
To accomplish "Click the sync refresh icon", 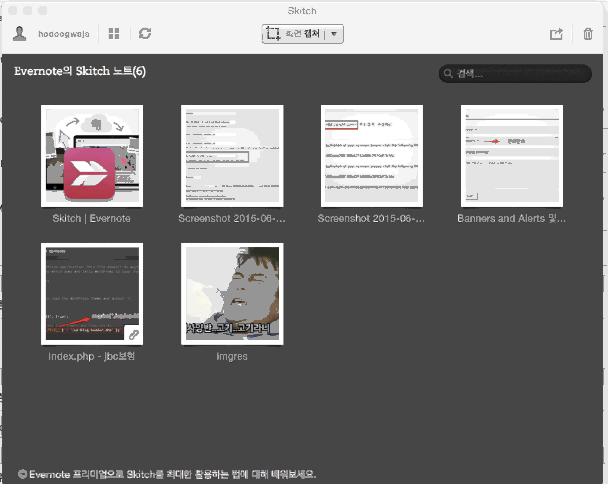I will (x=145, y=33).
